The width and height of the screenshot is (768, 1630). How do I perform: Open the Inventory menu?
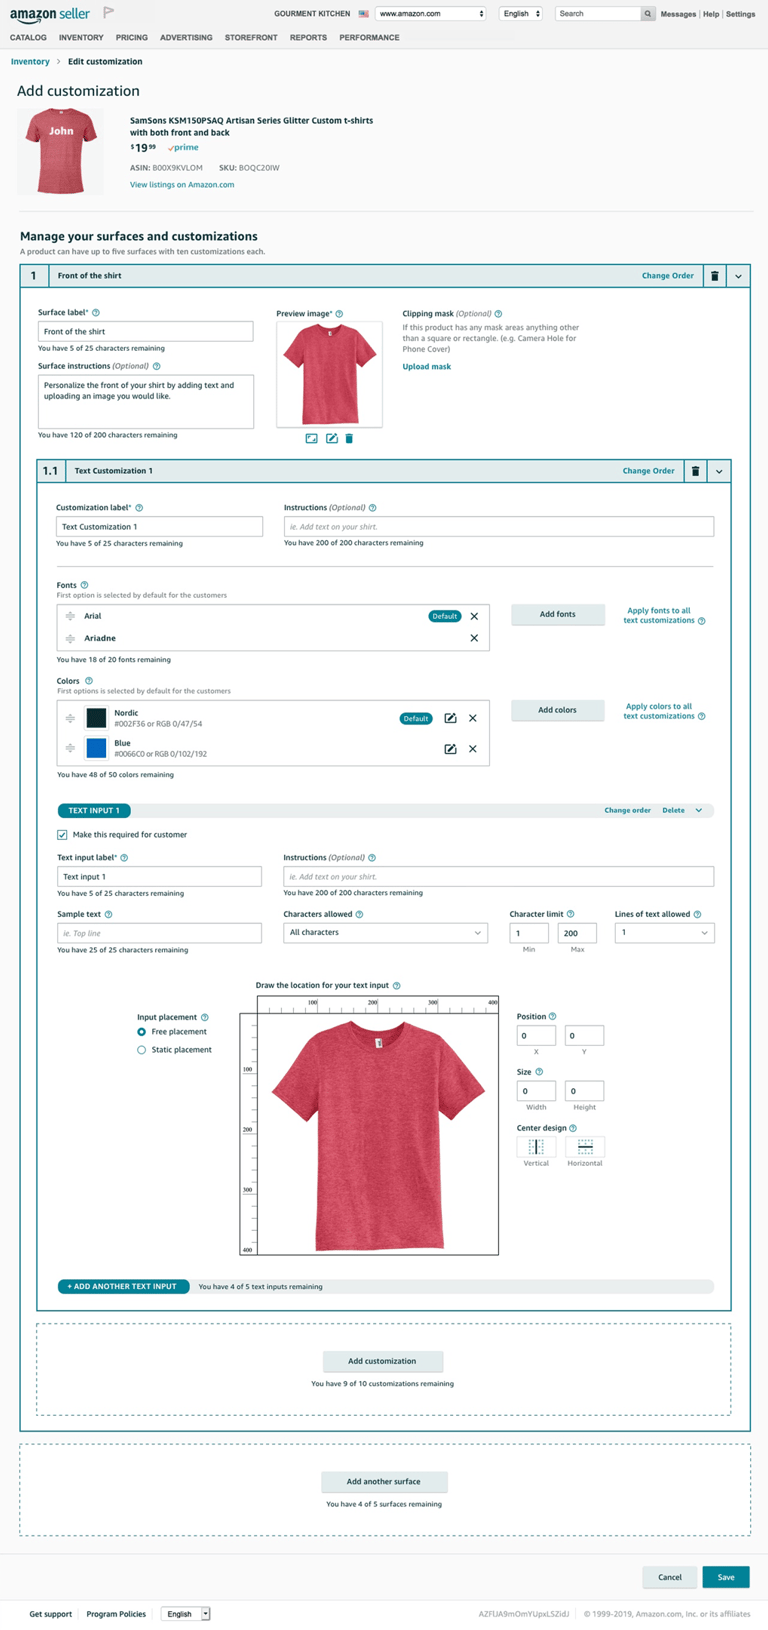pyautogui.click(x=81, y=38)
